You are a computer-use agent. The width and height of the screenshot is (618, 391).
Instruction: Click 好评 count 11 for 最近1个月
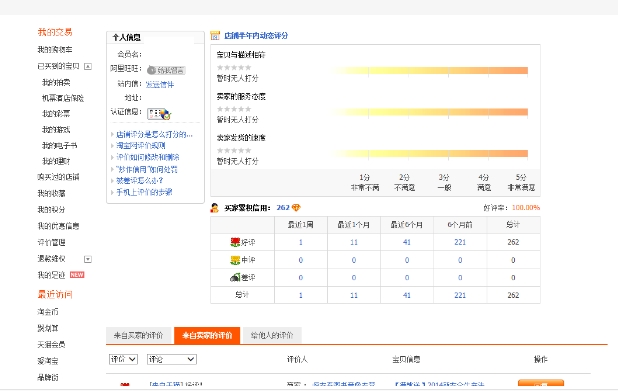354,242
